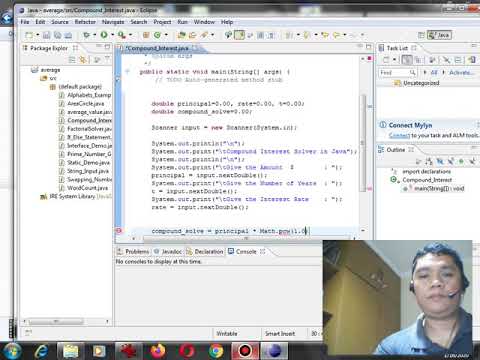
Task: Click the Open Perspective icon
Action: [x=421, y=35]
